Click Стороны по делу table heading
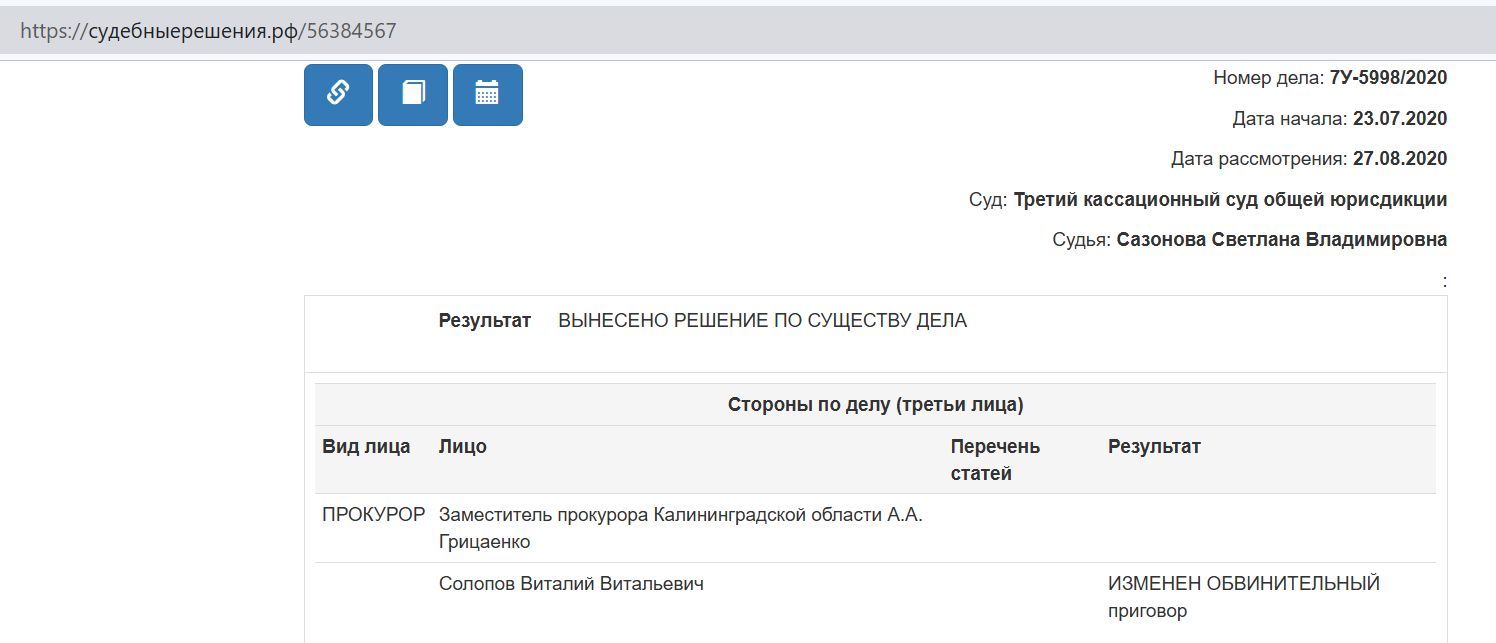Screen dimensions: 1496x643 point(876,405)
